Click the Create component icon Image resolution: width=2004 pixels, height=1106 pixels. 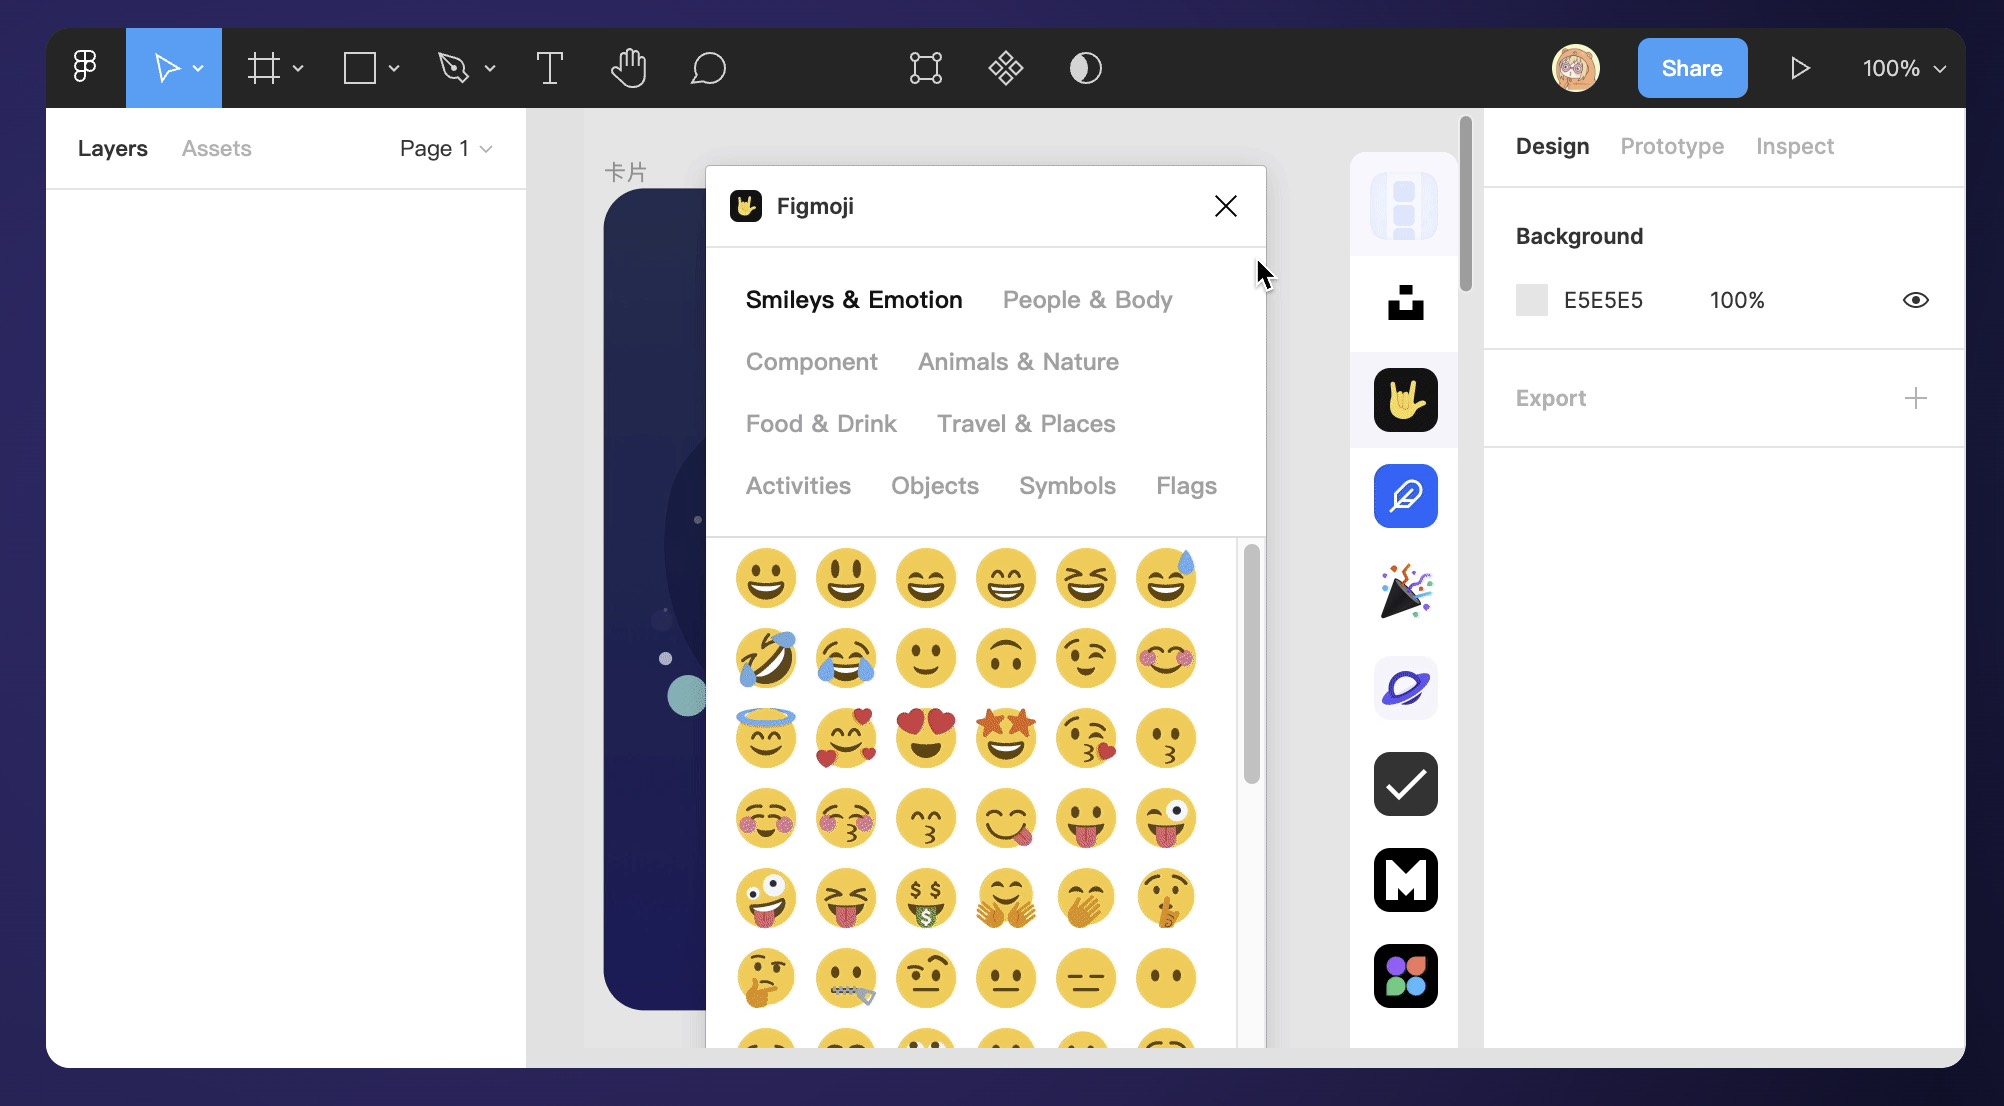pos(1006,68)
